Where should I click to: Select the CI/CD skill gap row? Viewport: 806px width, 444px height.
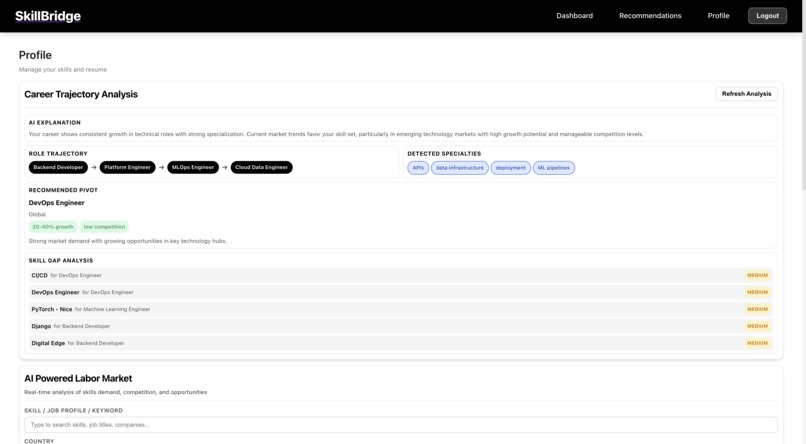point(400,275)
